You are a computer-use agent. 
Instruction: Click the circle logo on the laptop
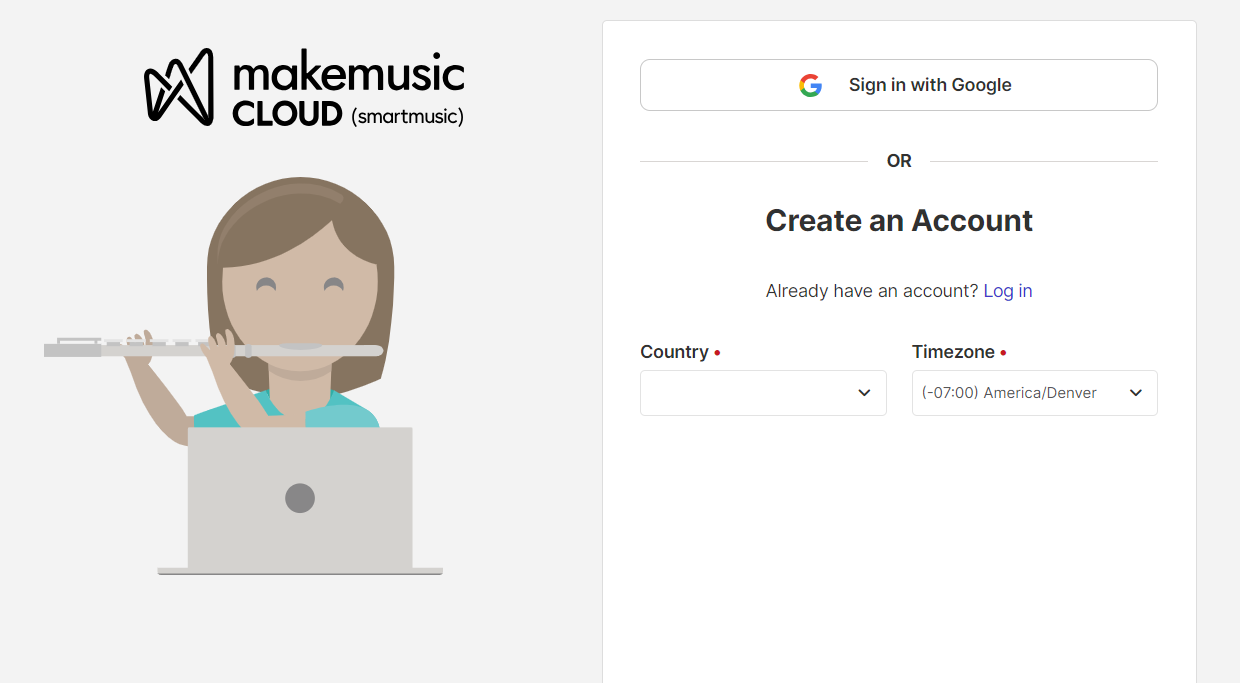tap(300, 497)
